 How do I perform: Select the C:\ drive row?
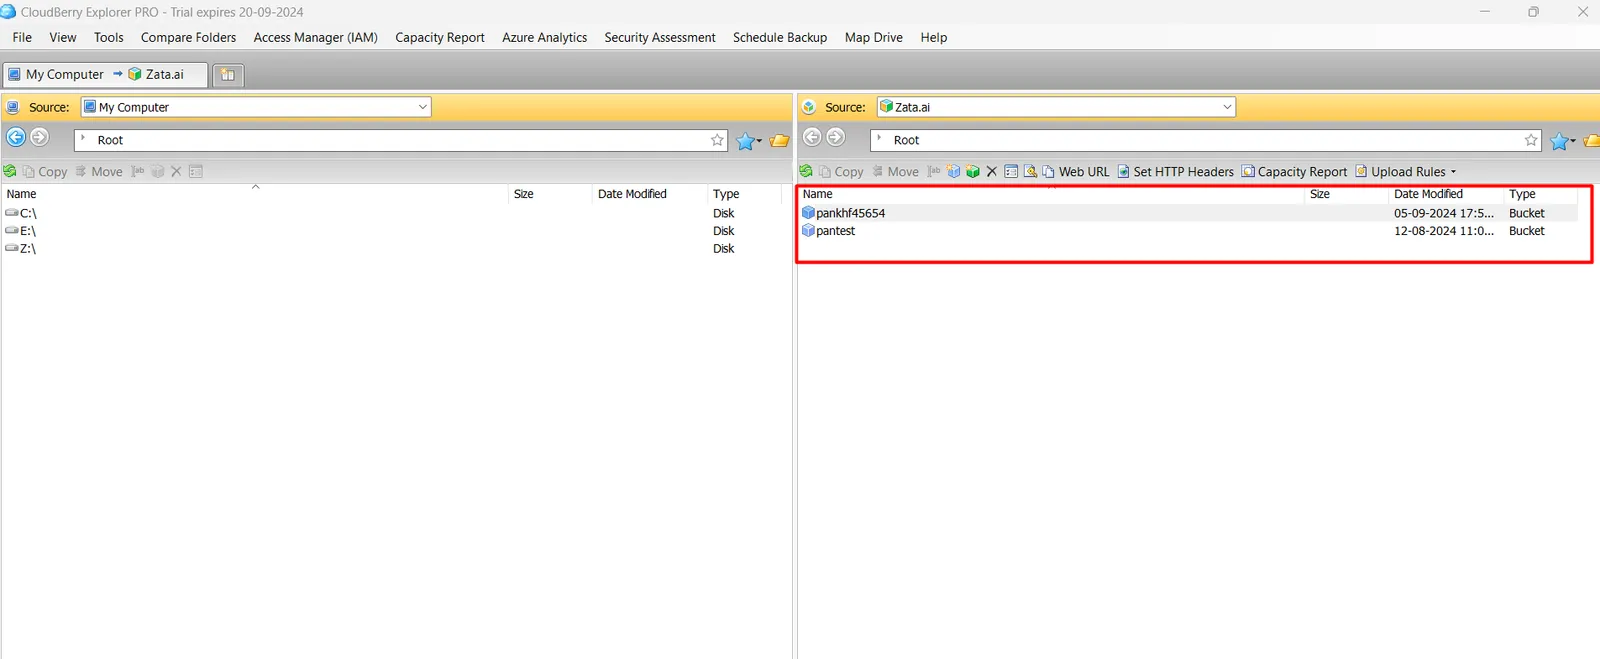(393, 213)
